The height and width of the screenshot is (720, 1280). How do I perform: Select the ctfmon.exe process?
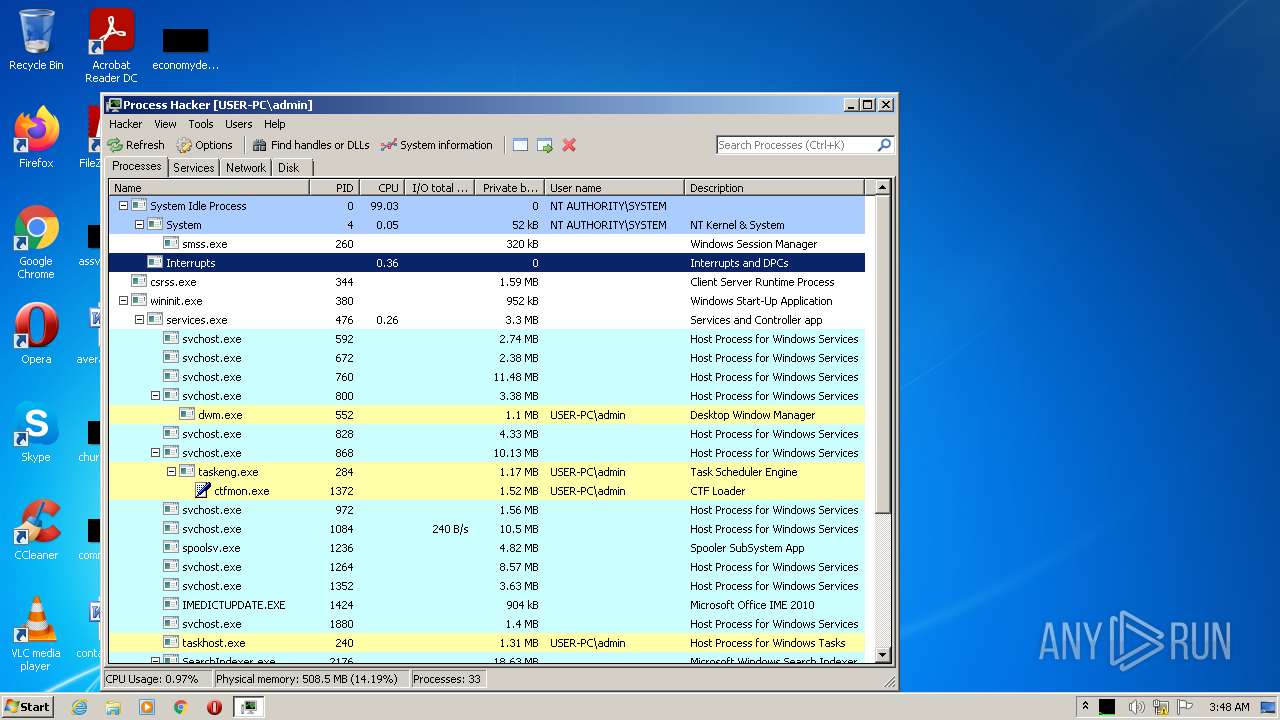point(487,491)
